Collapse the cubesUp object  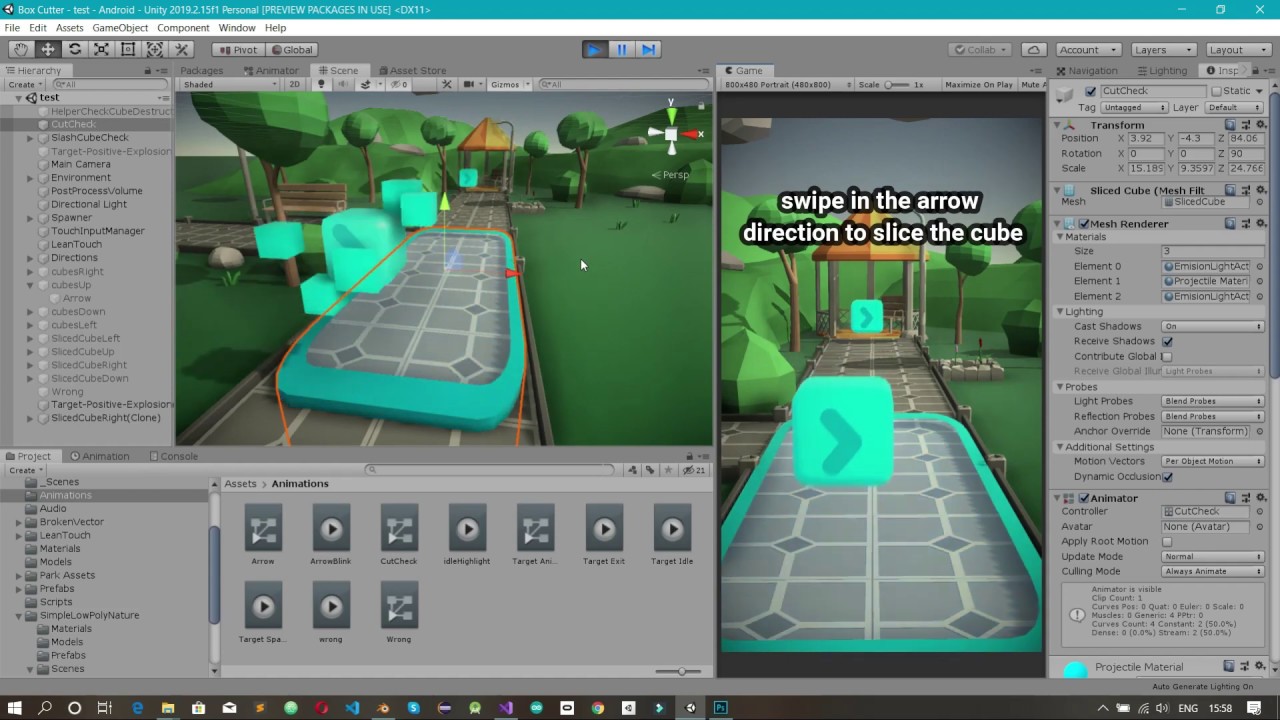click(x=30, y=285)
